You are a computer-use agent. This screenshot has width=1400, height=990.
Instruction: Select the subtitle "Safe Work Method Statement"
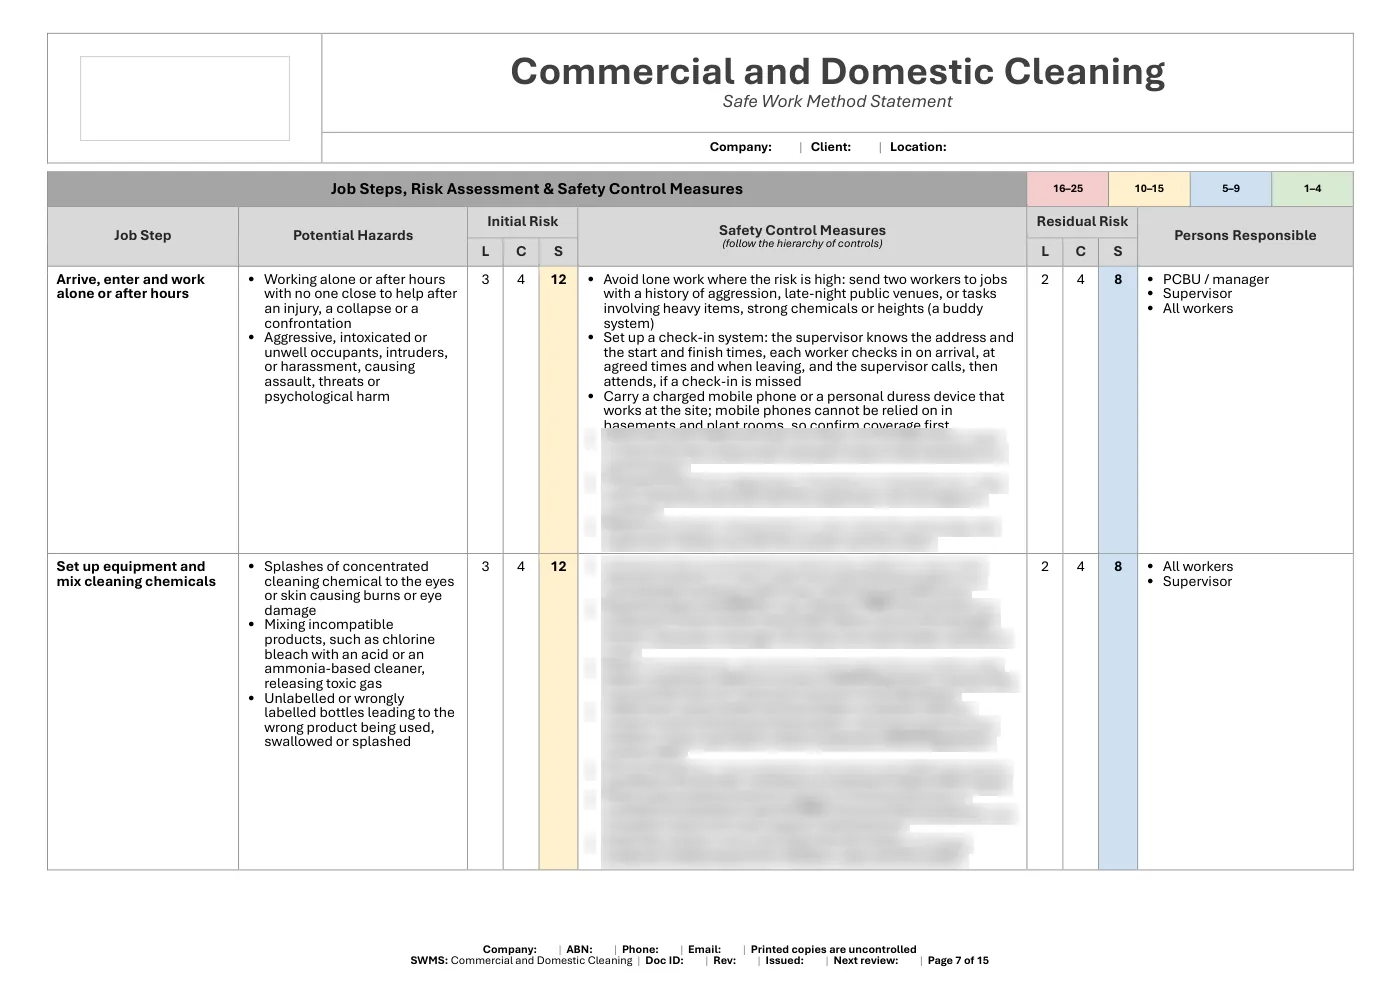pos(838,101)
